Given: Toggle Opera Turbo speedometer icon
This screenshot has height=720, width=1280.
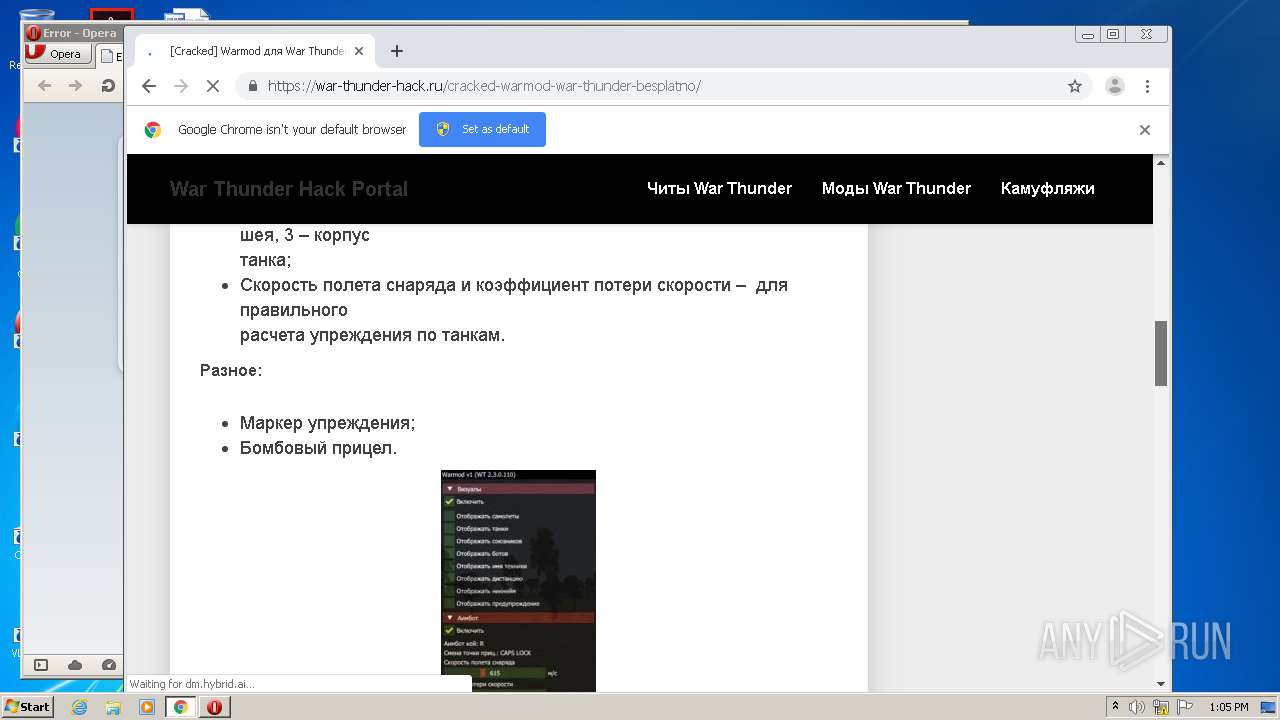Looking at the screenshot, I should 108,665.
